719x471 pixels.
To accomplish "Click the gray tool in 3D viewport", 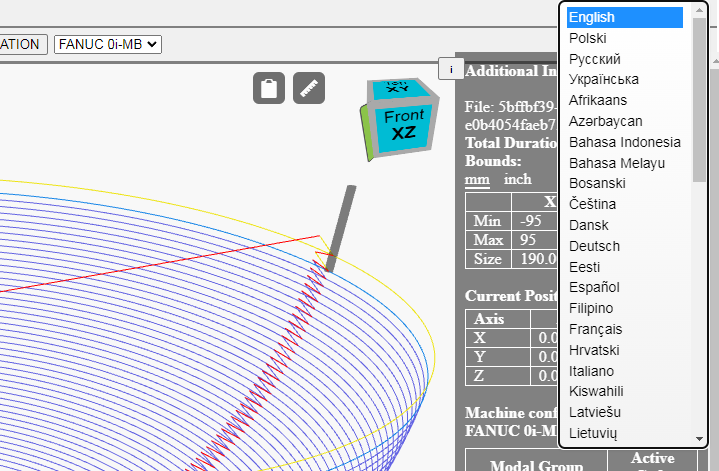I will click(341, 228).
